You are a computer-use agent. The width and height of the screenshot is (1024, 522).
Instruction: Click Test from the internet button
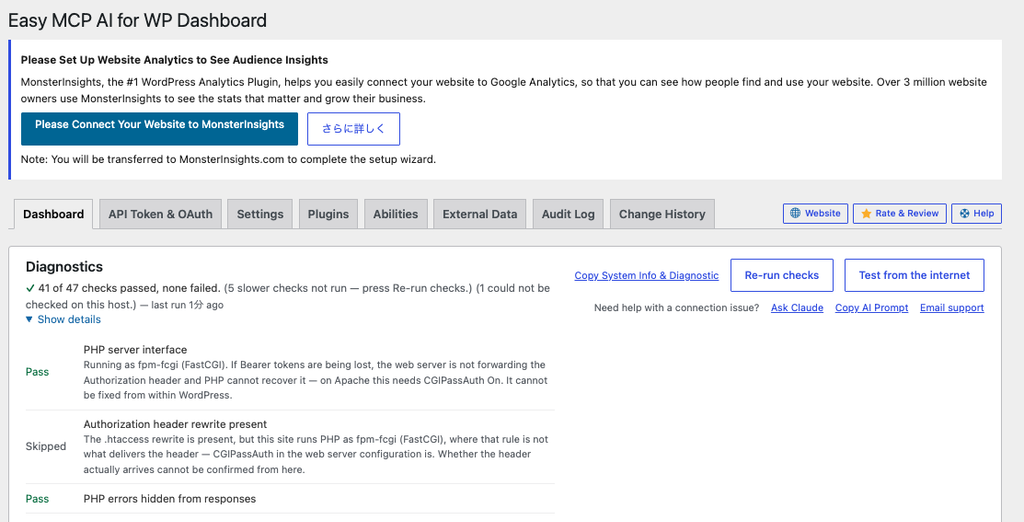pos(914,275)
